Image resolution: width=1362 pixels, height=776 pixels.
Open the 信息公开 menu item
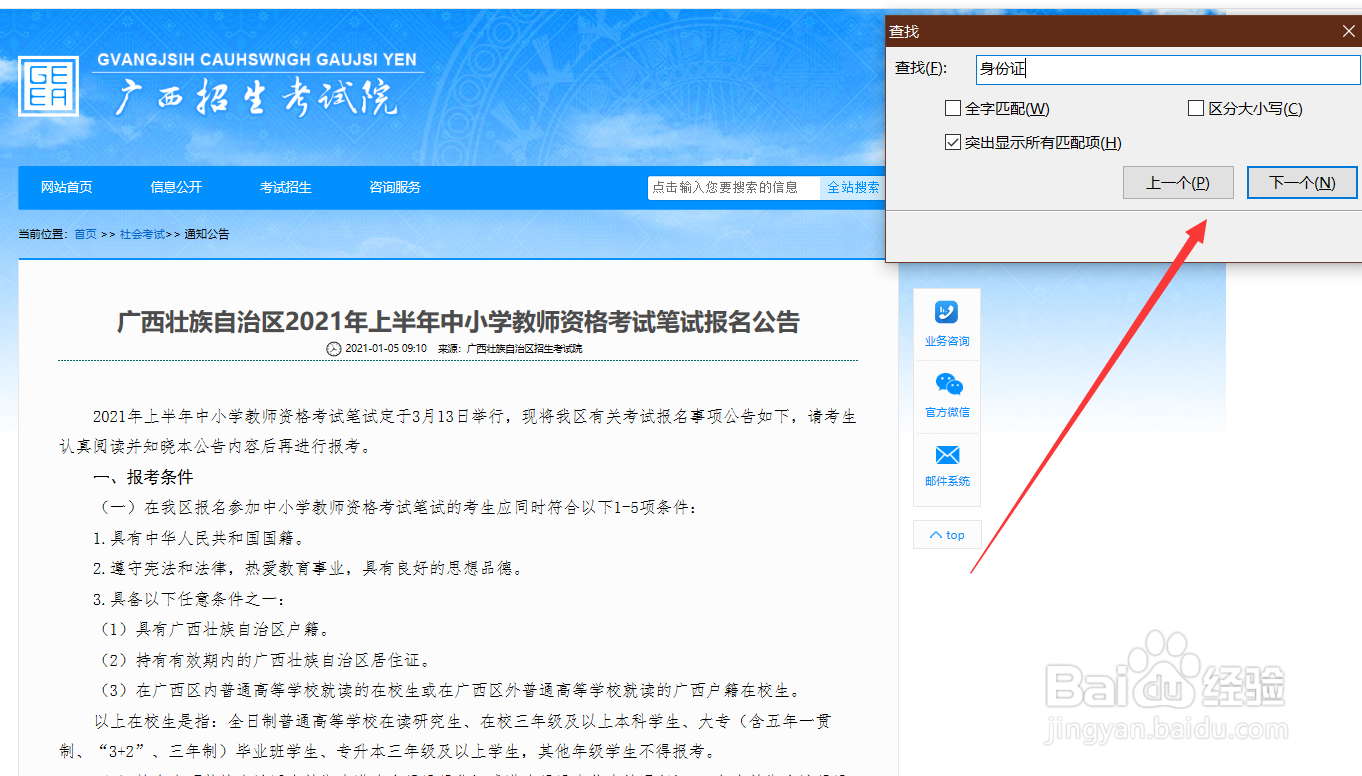pos(176,187)
